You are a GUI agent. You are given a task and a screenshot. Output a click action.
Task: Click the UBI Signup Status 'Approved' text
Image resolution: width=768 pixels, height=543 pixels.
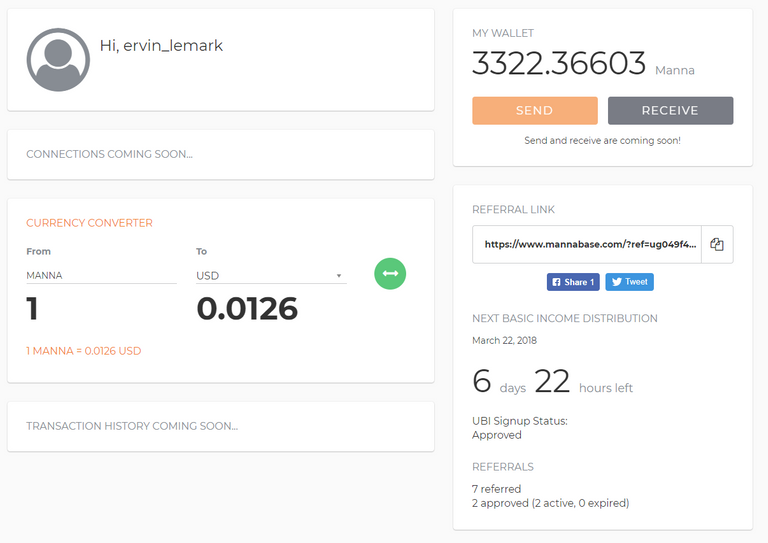click(x=497, y=435)
